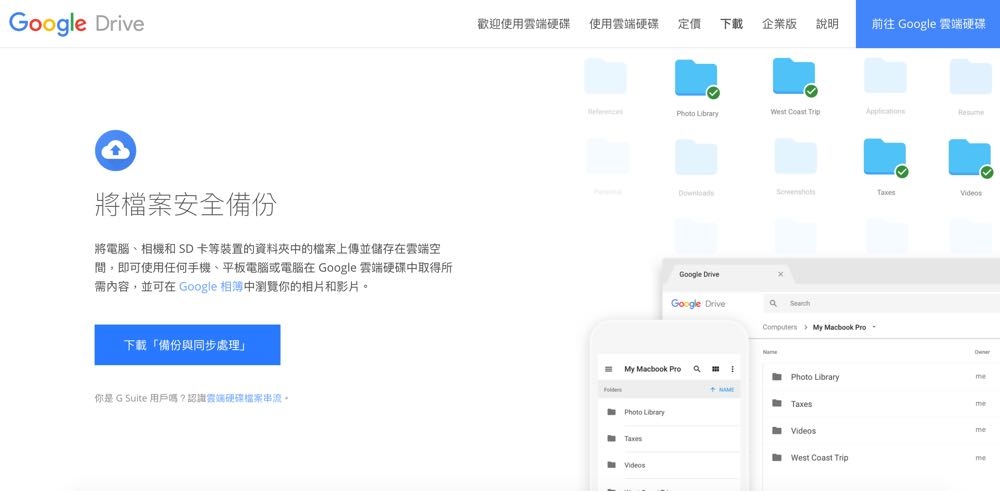The height and width of the screenshot is (491, 1000).
Task: Click the search magnifier in browser mockup
Action: click(773, 304)
